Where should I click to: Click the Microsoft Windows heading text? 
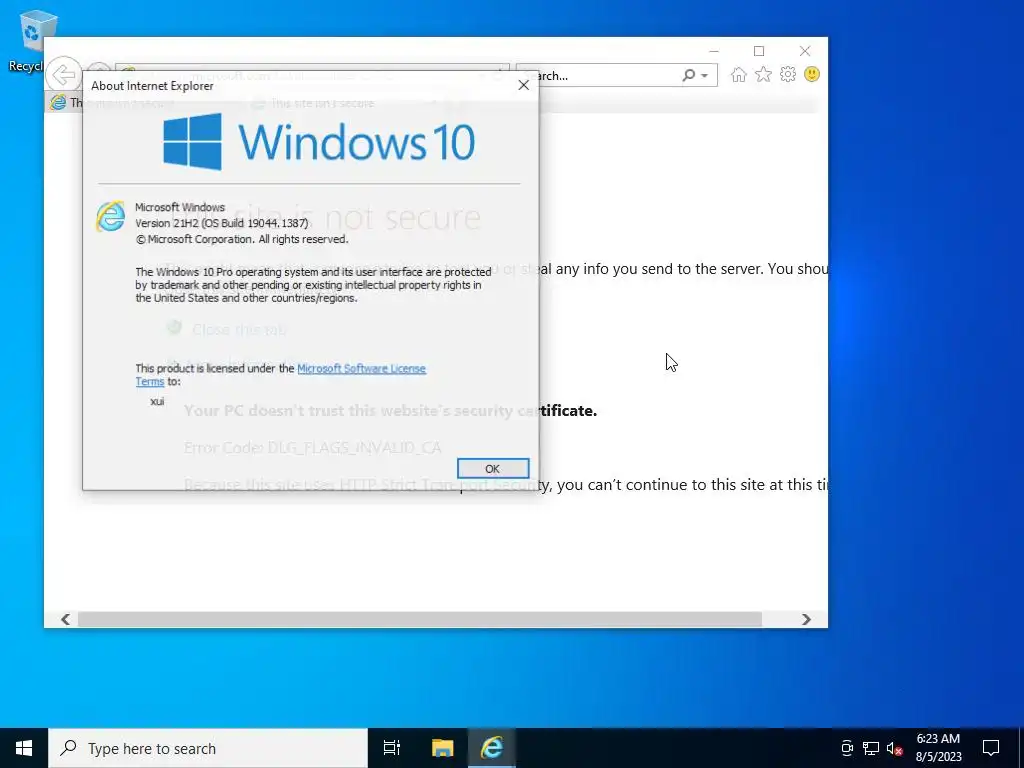point(180,207)
